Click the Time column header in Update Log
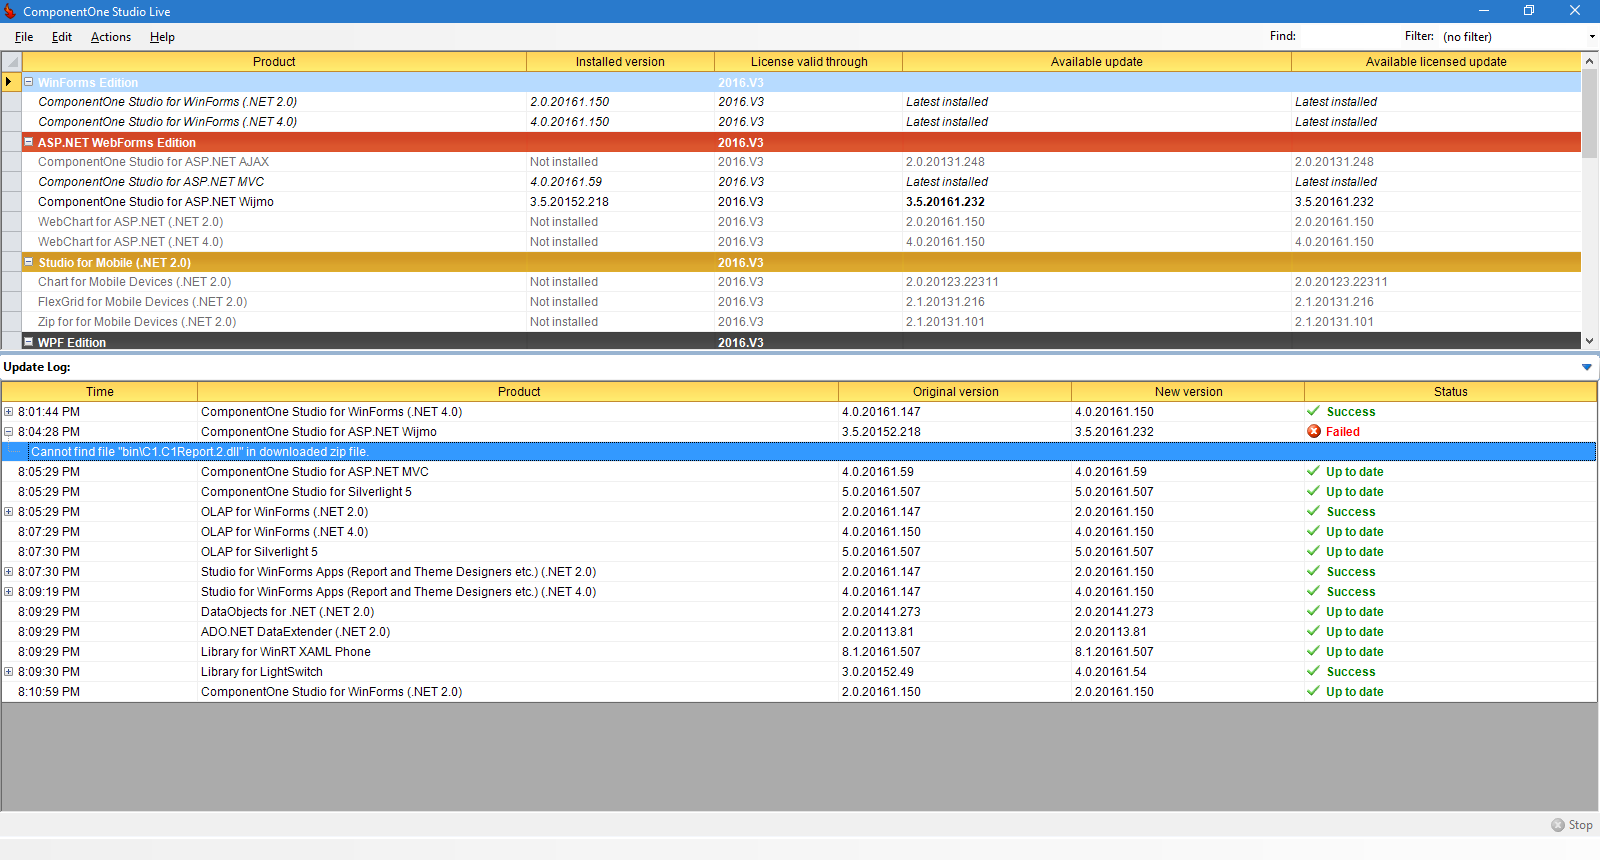 (x=100, y=391)
